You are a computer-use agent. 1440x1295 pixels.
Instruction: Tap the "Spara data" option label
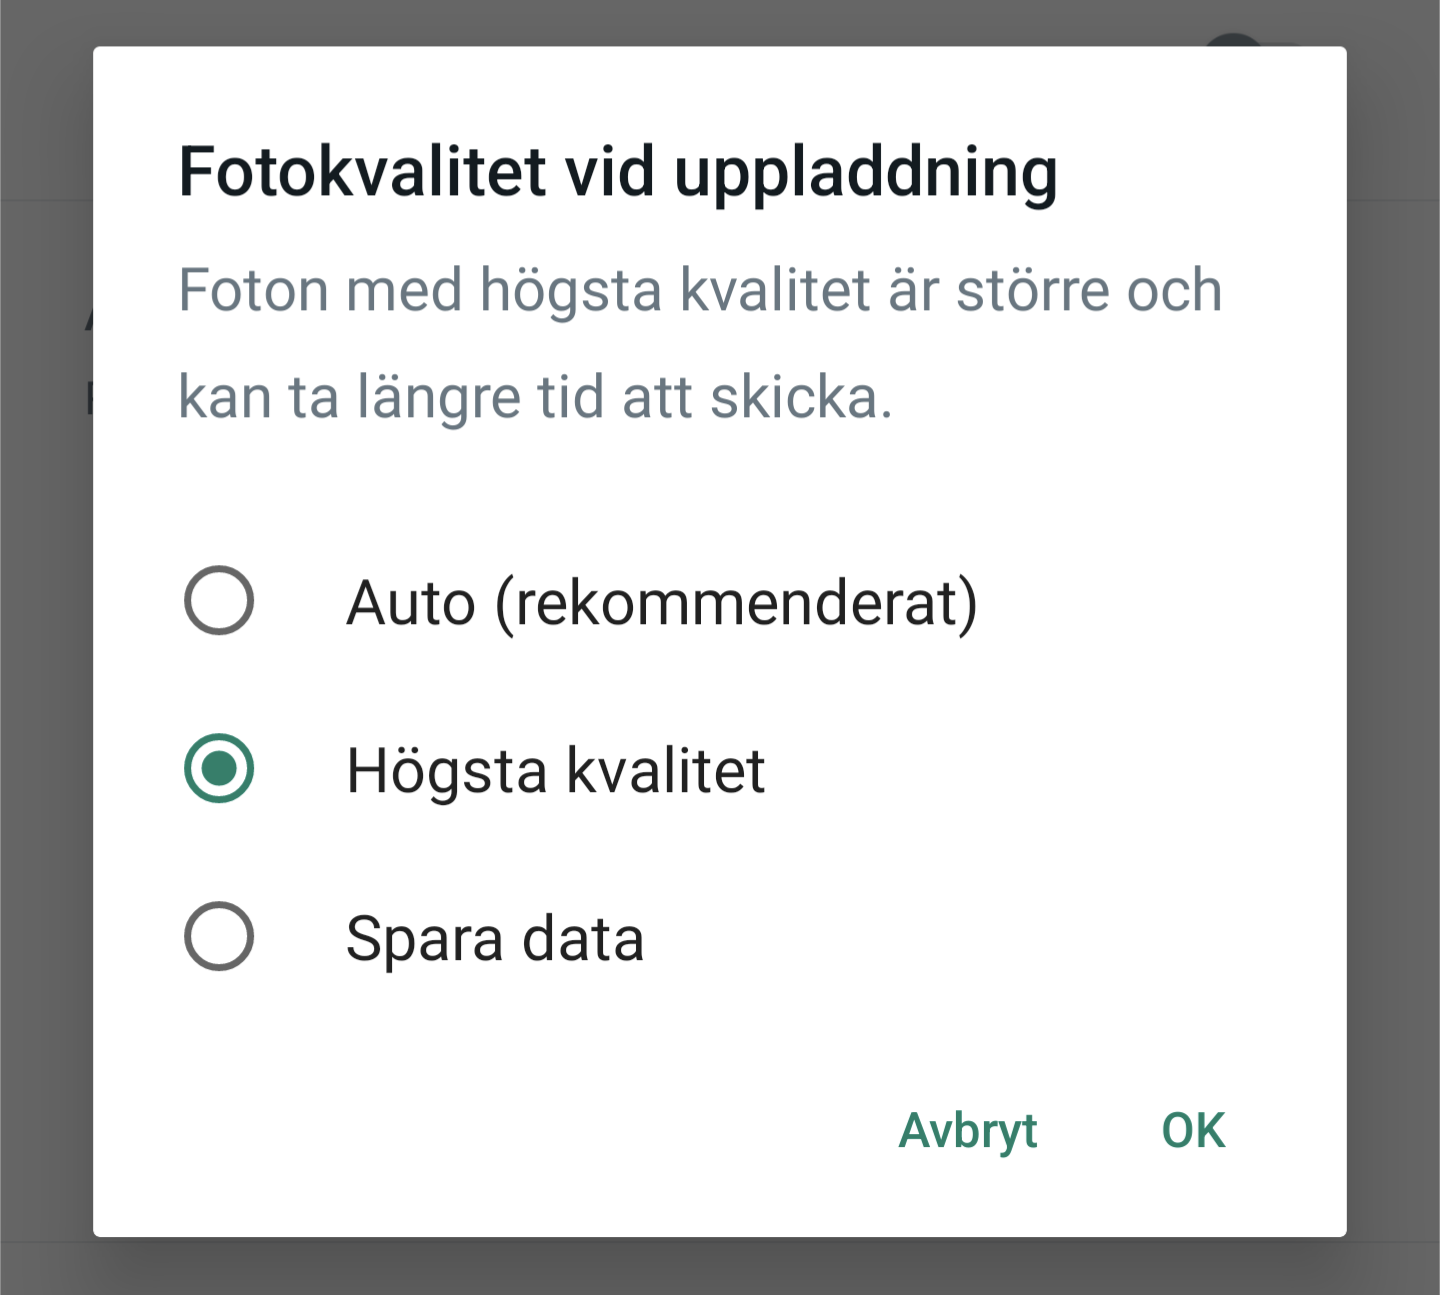point(494,939)
